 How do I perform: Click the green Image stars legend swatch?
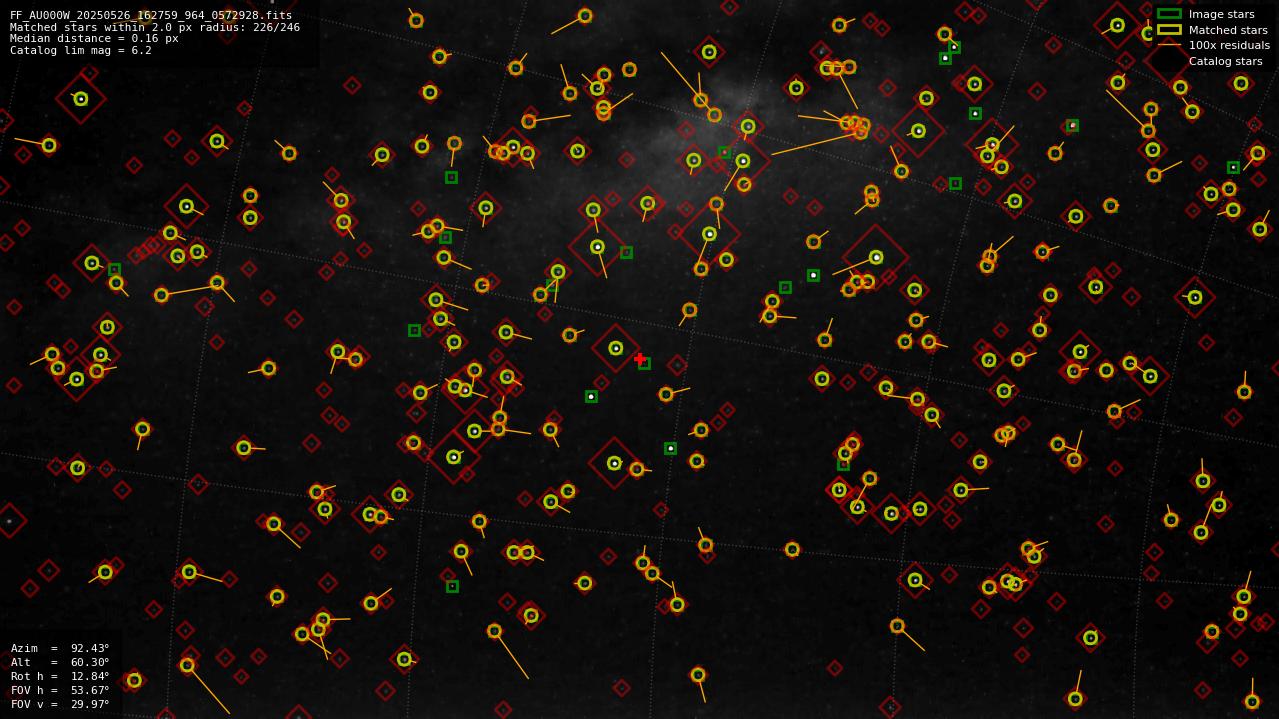tap(1169, 14)
